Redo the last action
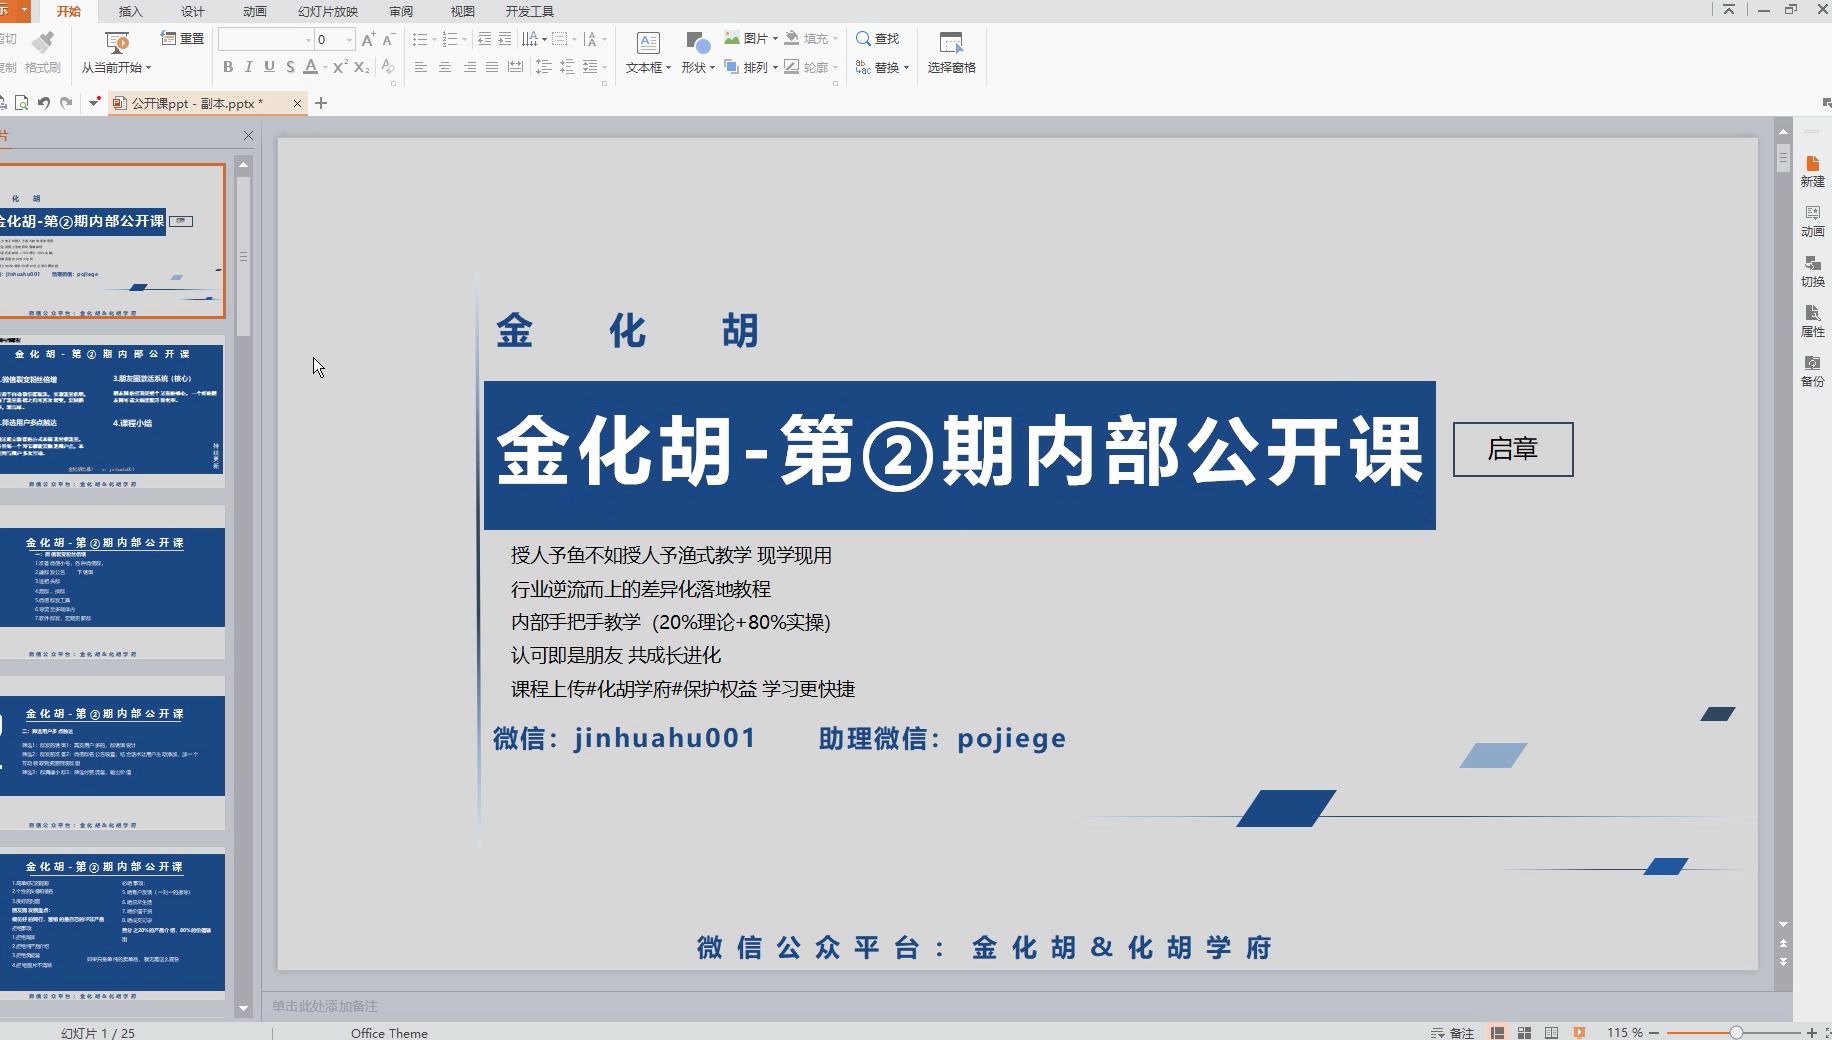Image resolution: width=1832 pixels, height=1040 pixels. 66,103
